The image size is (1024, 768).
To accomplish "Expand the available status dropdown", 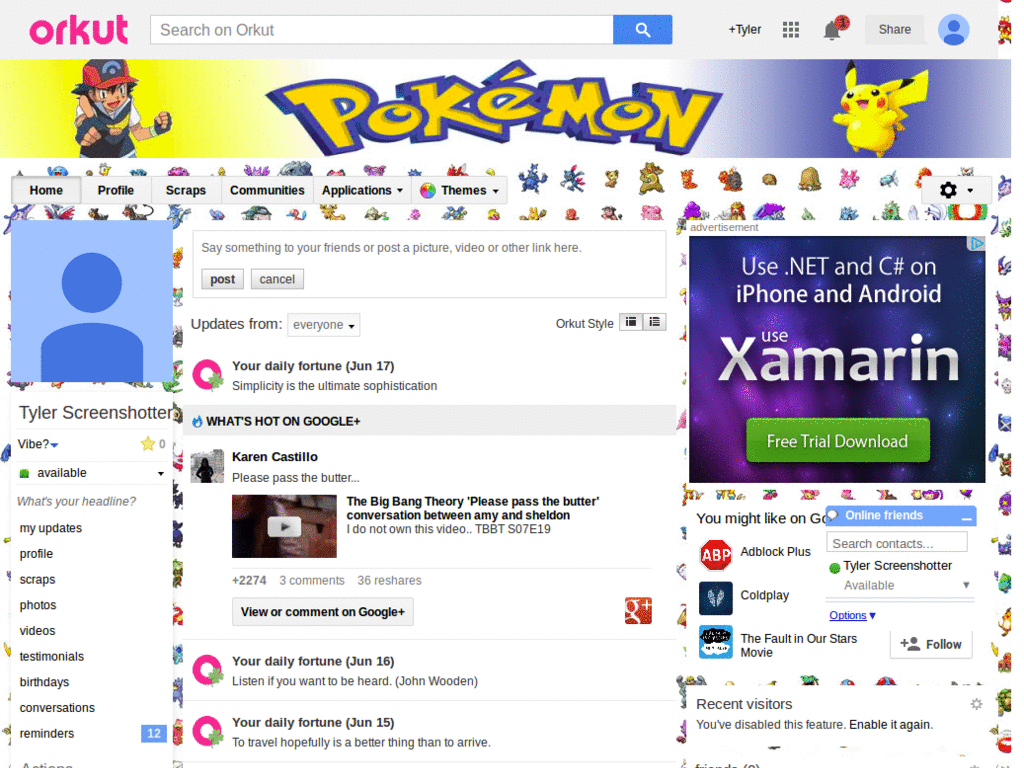I will [160, 473].
